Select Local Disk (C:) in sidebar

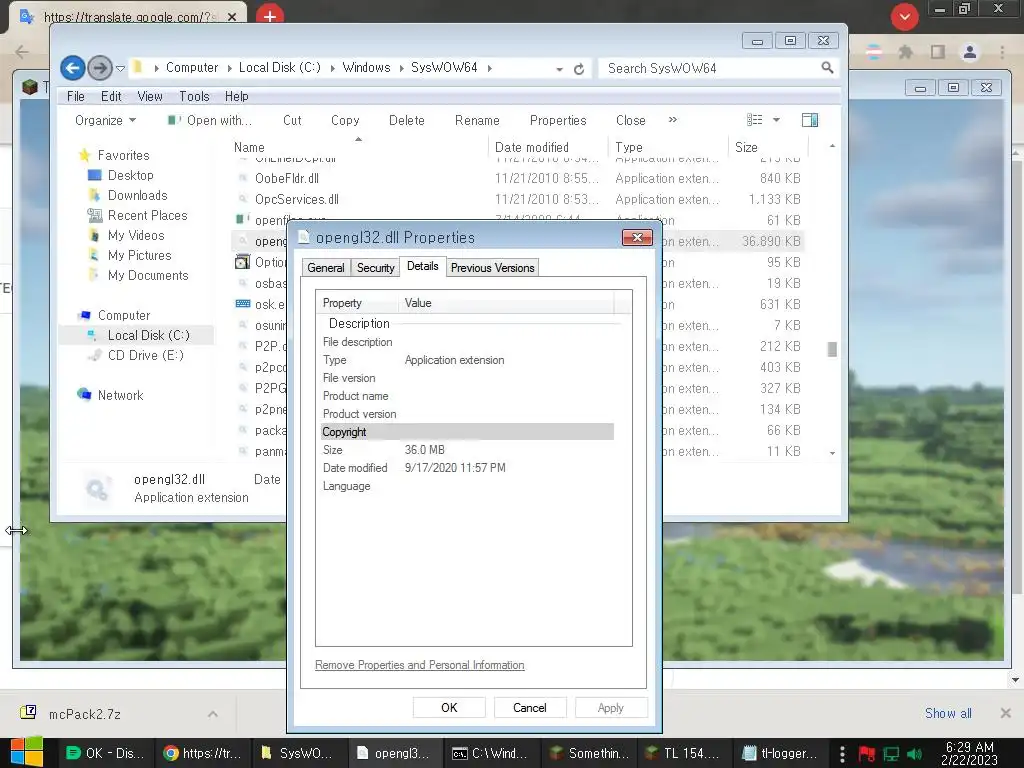pos(148,335)
